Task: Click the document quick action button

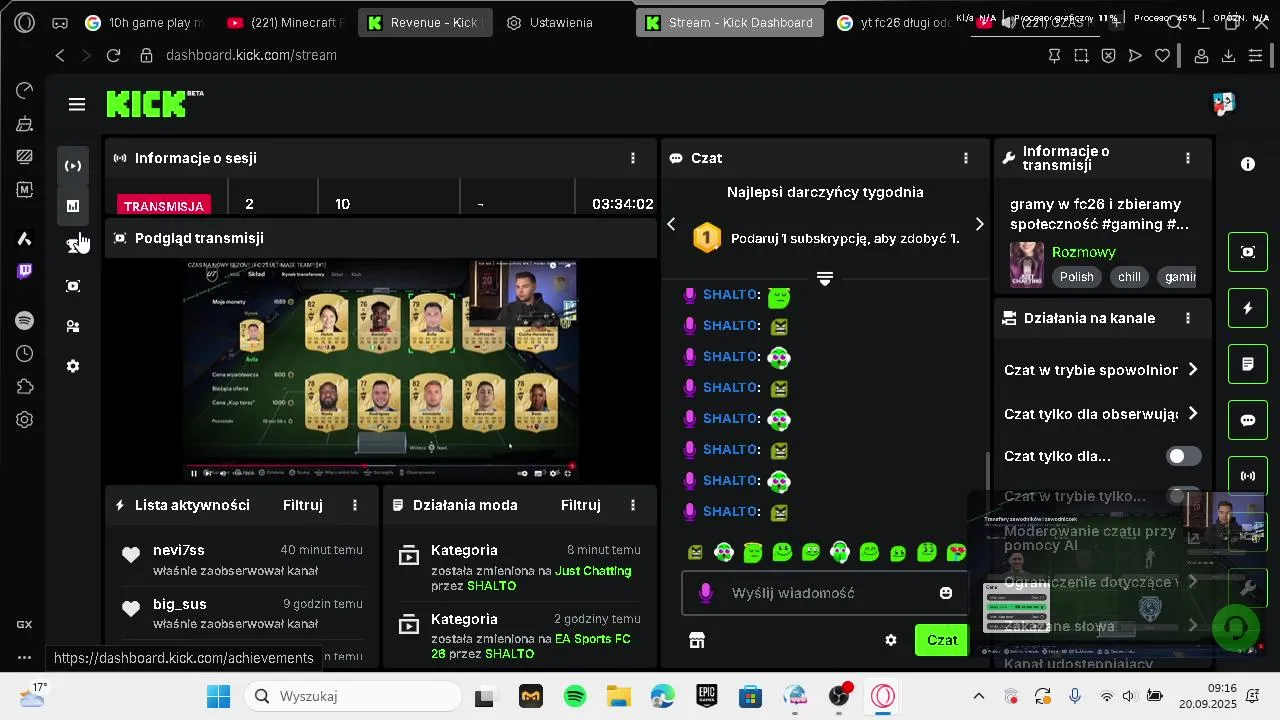Action: click(1248, 364)
